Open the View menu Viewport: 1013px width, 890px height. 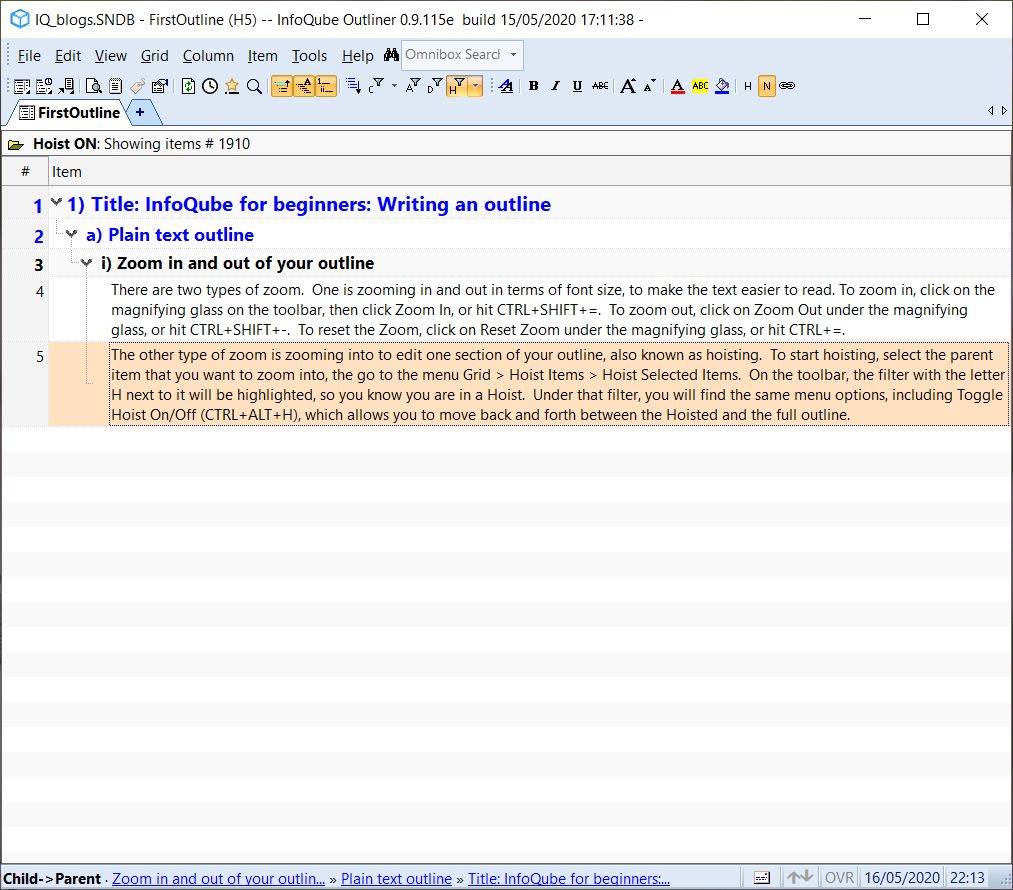110,56
